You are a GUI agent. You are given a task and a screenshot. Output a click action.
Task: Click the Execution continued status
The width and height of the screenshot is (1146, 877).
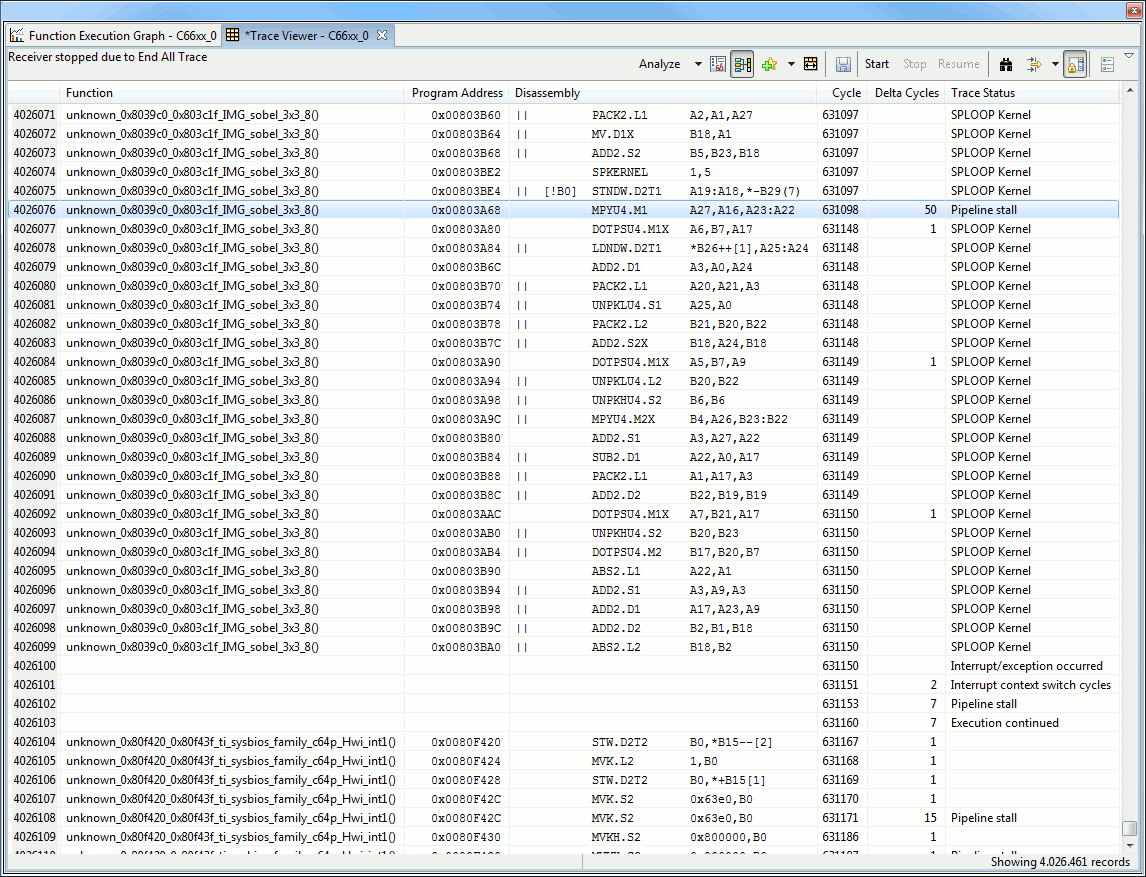pyautogui.click(x=1004, y=723)
